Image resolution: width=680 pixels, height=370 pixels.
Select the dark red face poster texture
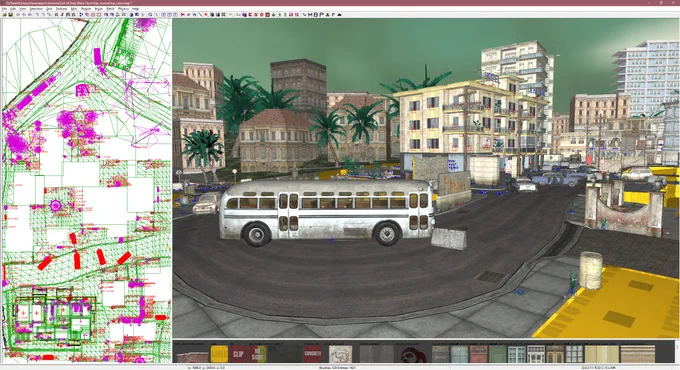(x=414, y=354)
